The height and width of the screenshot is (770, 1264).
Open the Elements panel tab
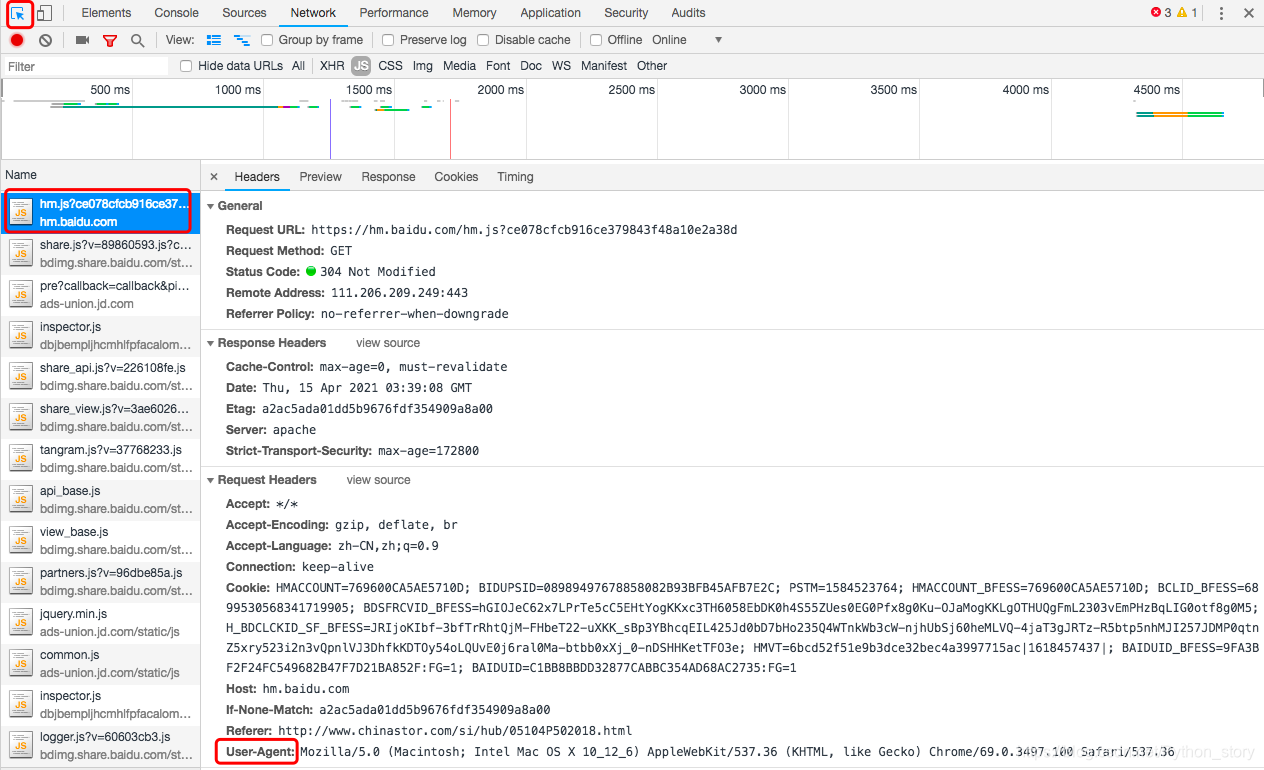106,13
